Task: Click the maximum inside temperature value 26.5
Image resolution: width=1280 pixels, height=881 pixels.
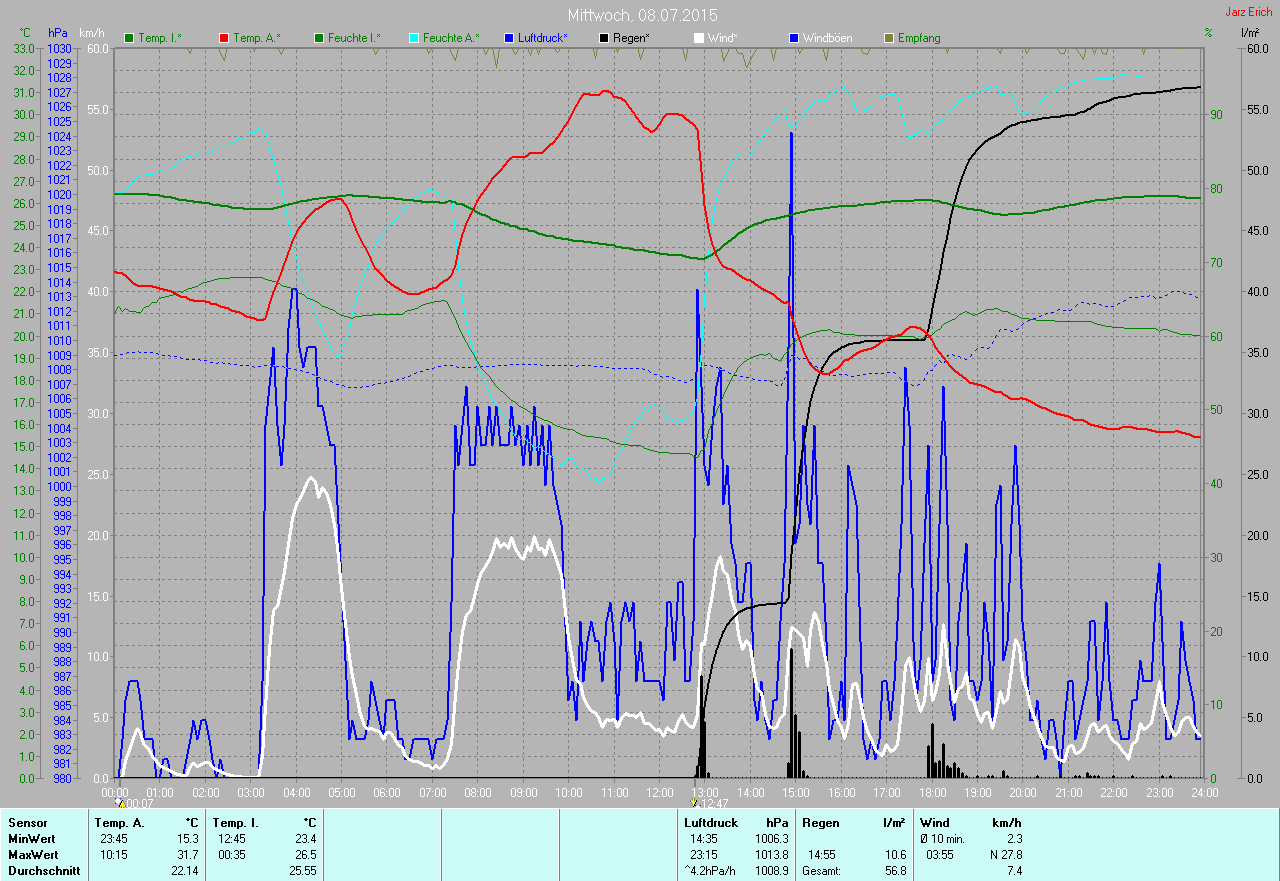Action: coord(305,855)
